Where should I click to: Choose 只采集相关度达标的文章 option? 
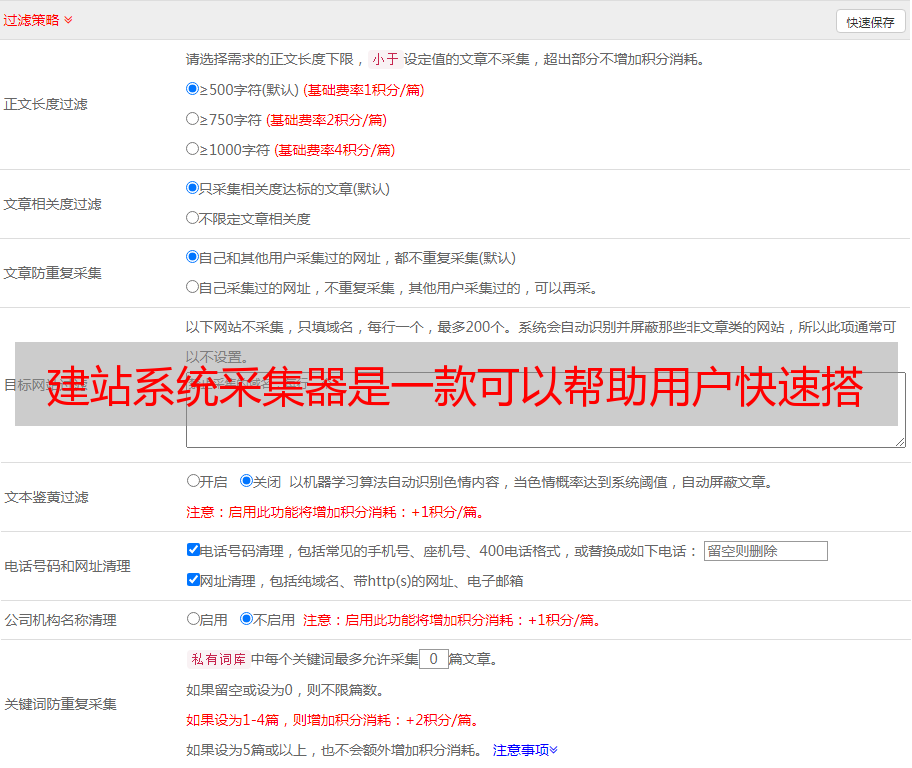[x=193, y=188]
